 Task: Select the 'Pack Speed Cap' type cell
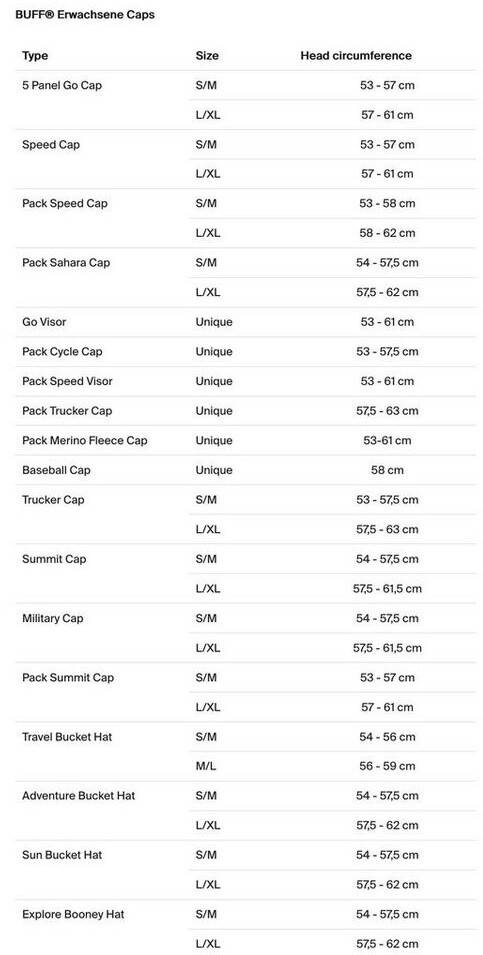pos(65,203)
